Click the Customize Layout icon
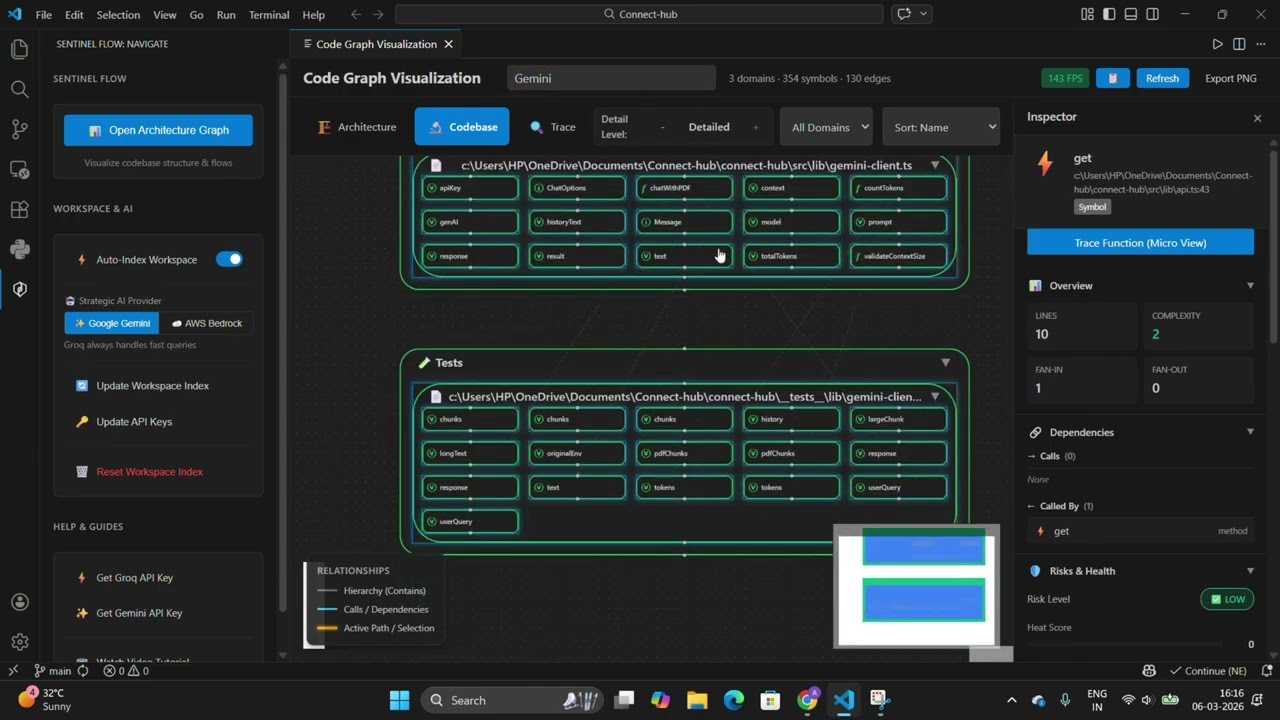Screen dimensions: 1280x720 1087,14
